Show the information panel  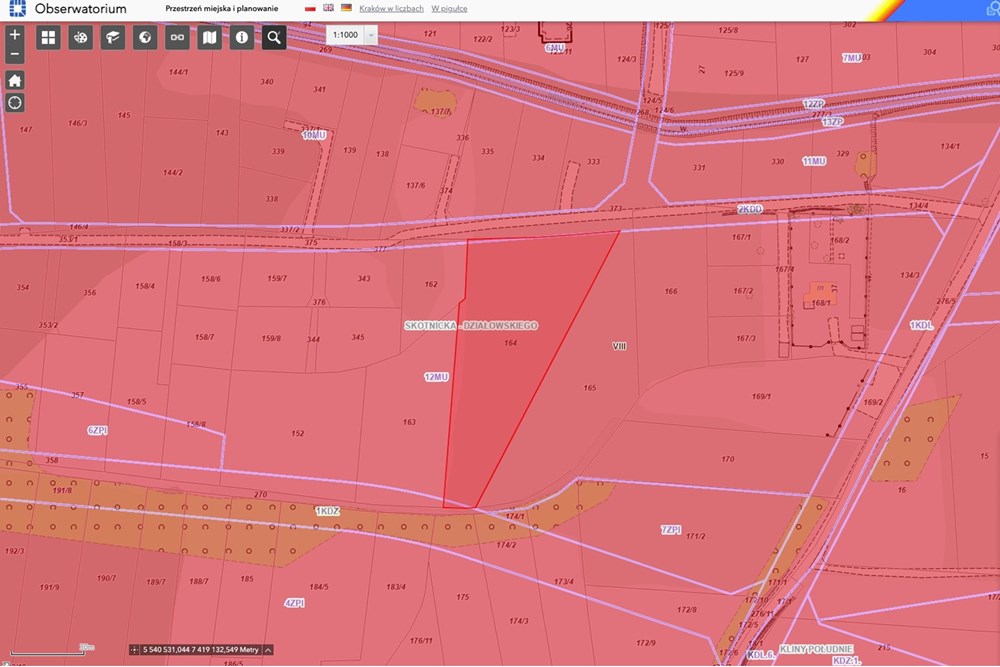(241, 38)
